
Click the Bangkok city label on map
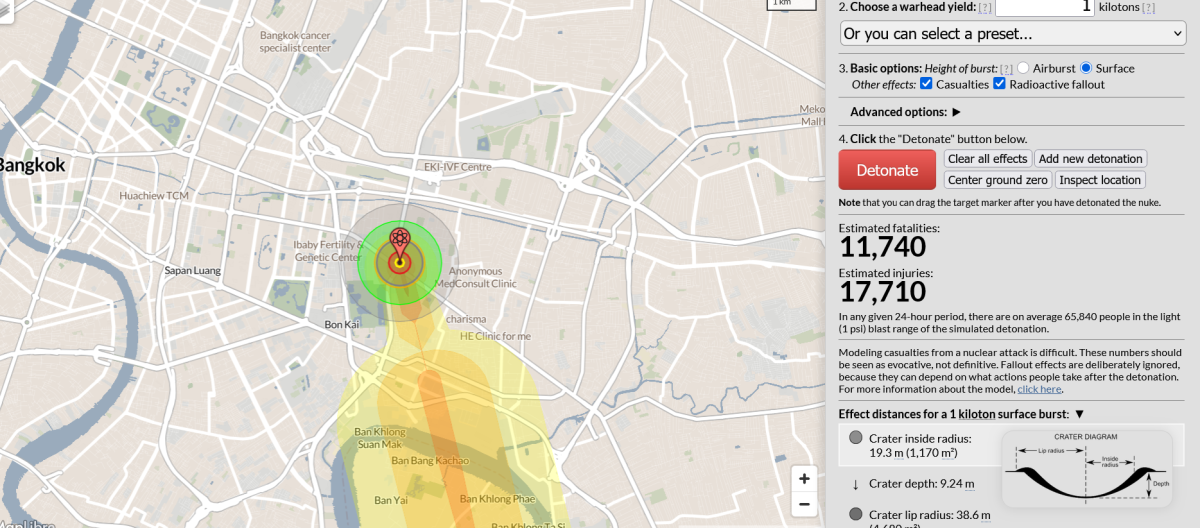32,165
